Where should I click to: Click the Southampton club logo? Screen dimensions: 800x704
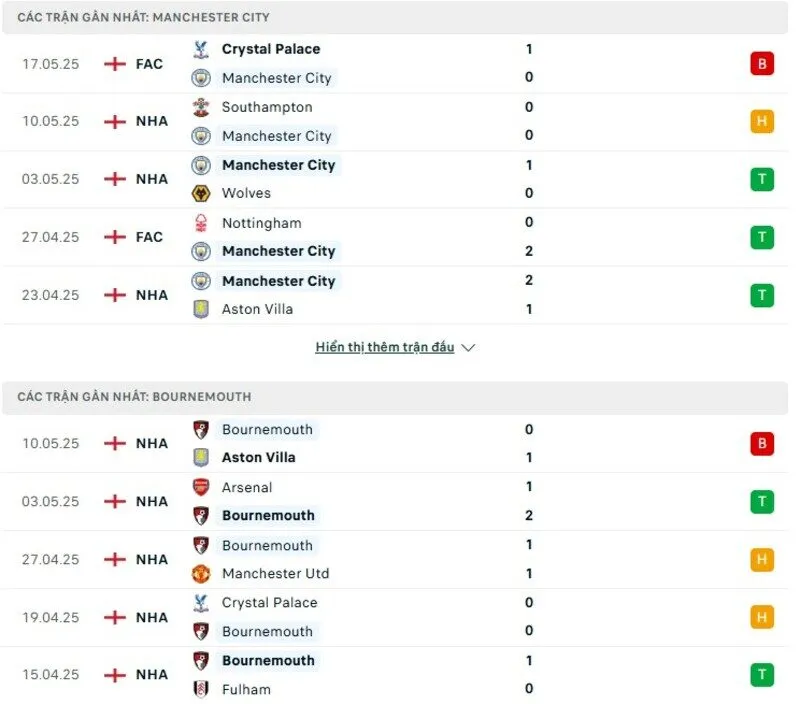pos(200,107)
